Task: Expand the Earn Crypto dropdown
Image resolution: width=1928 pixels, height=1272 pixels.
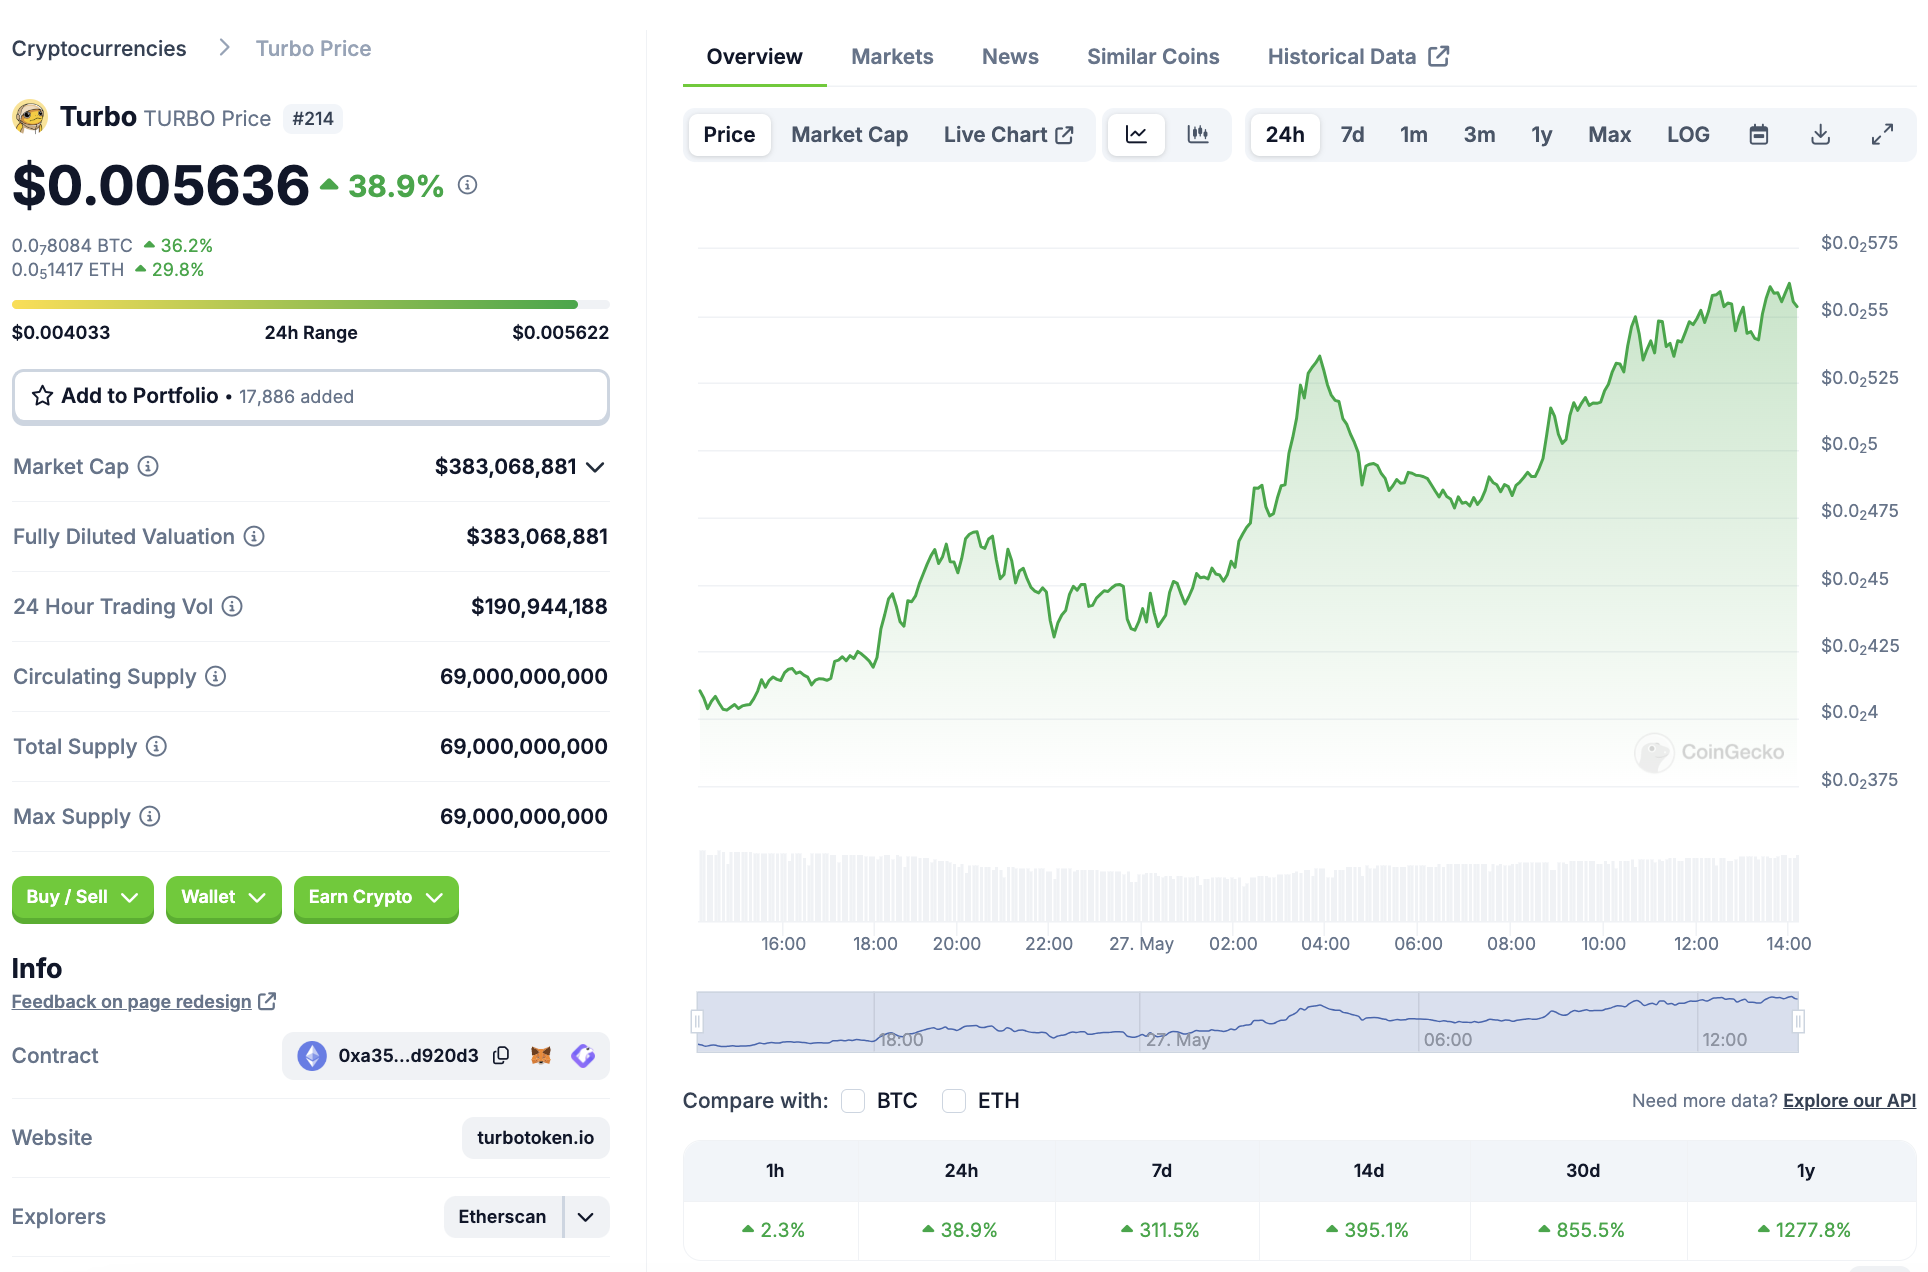Action: (x=375, y=897)
